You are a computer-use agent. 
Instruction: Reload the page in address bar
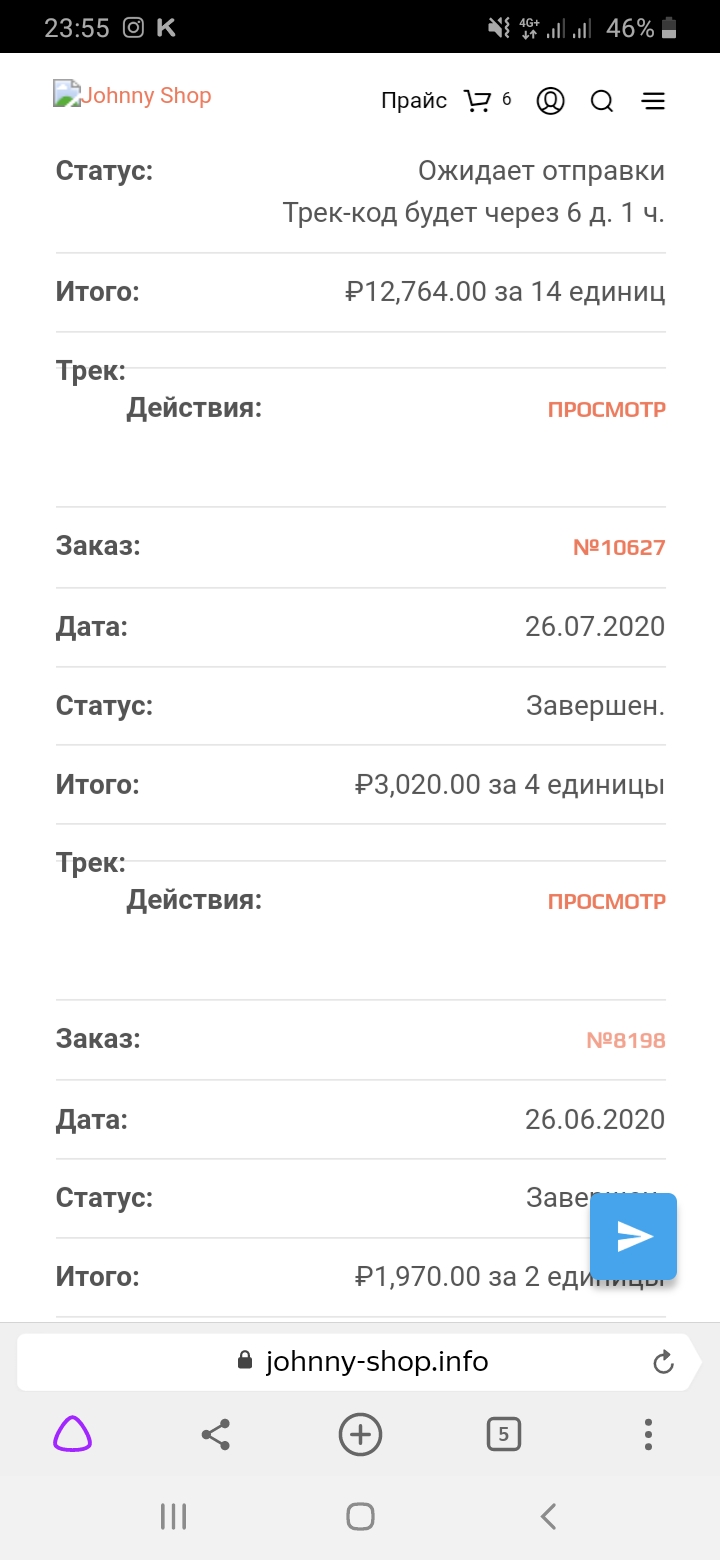[662, 1361]
